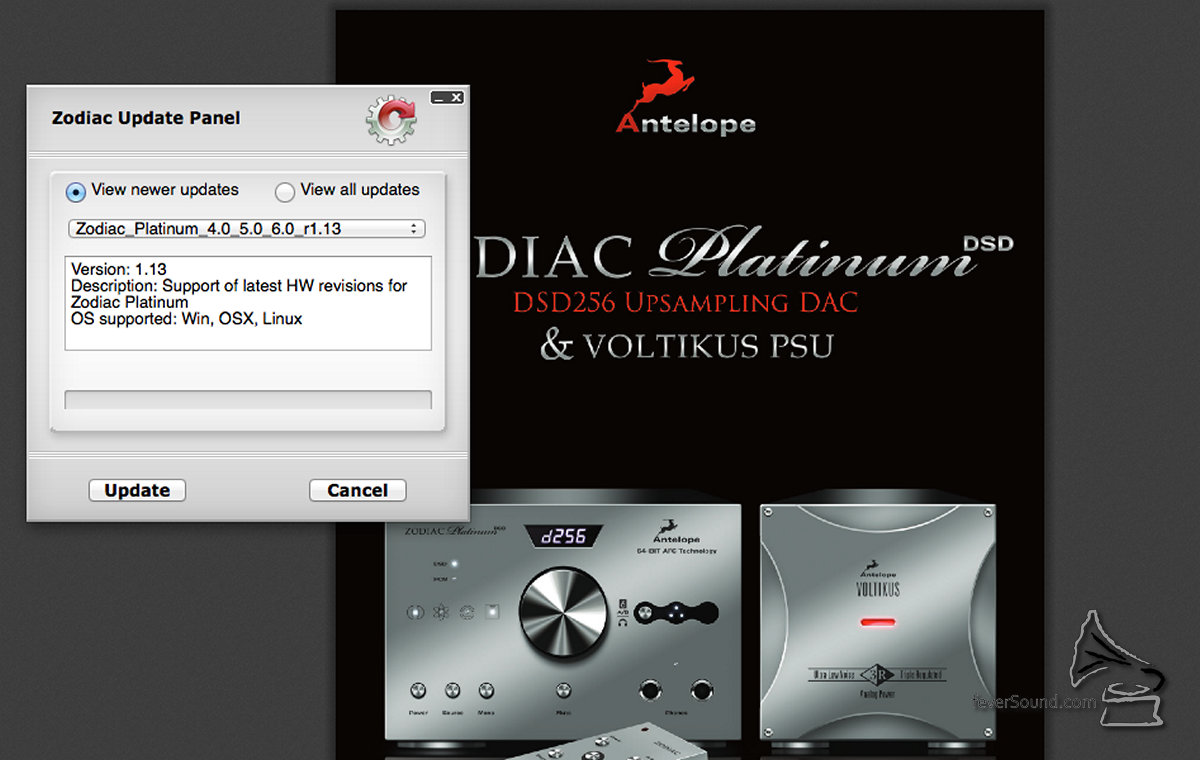Select the View all updates radio button
Image resolution: width=1200 pixels, height=760 pixels.
click(285, 191)
